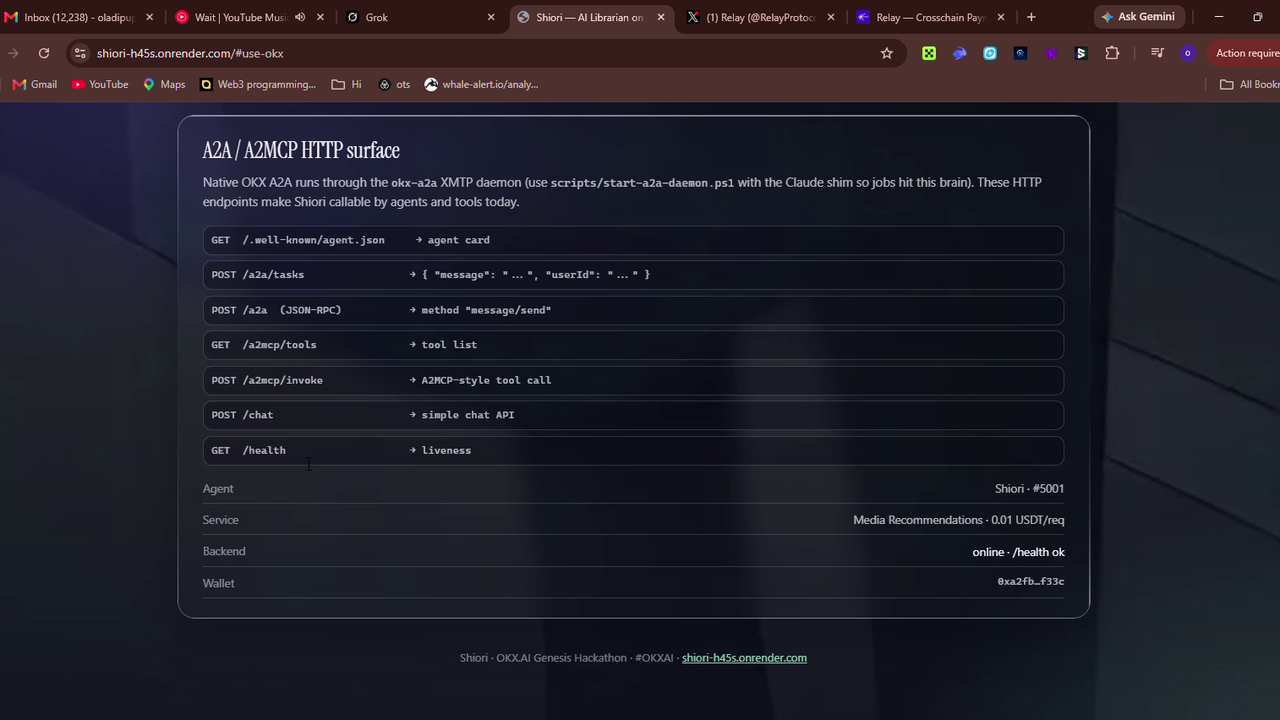Bookmark this page with the star icon
Viewport: 1280px width, 720px height.
pos(886,53)
